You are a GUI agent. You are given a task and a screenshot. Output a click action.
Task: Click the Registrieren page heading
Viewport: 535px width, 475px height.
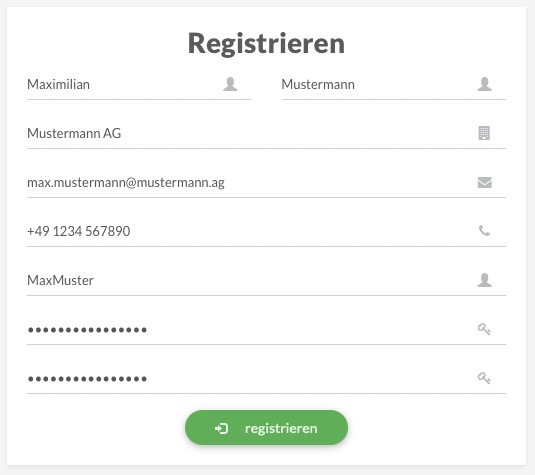coord(266,44)
